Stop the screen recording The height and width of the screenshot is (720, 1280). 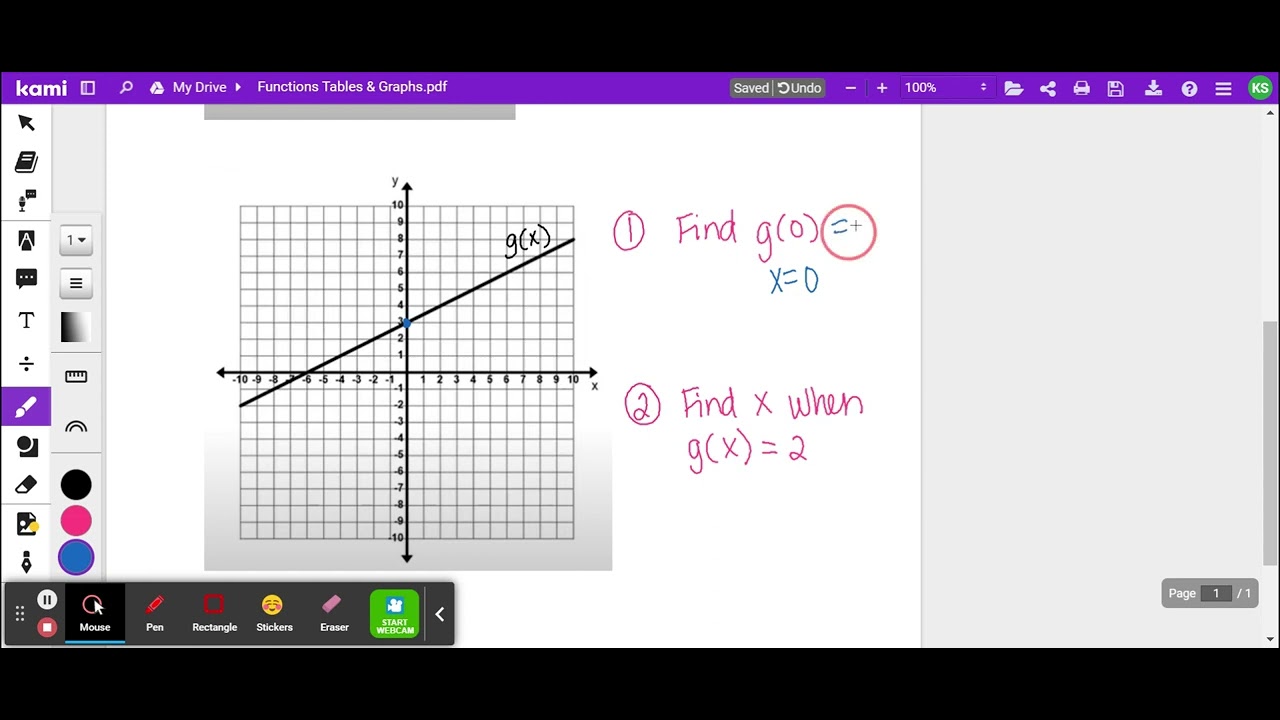[x=47, y=628]
